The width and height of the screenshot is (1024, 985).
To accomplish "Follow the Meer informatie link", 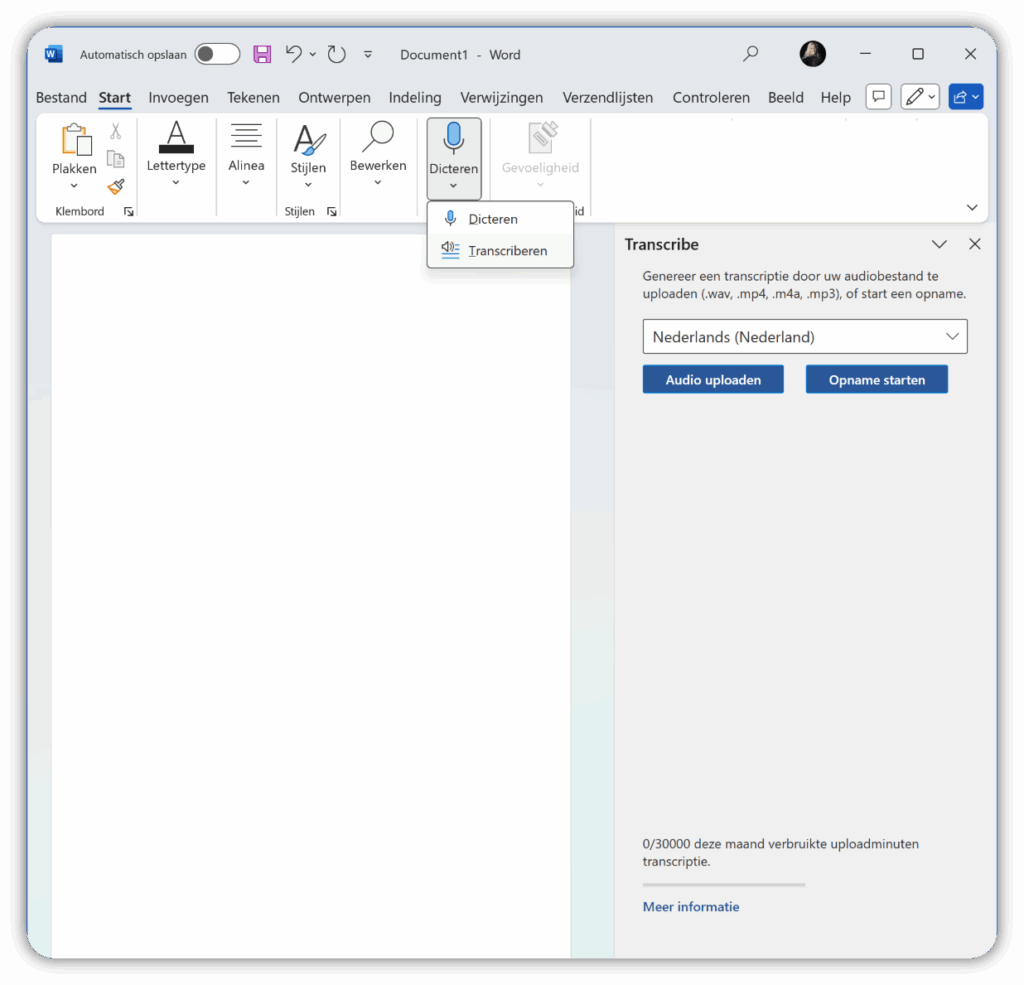I will tap(691, 907).
